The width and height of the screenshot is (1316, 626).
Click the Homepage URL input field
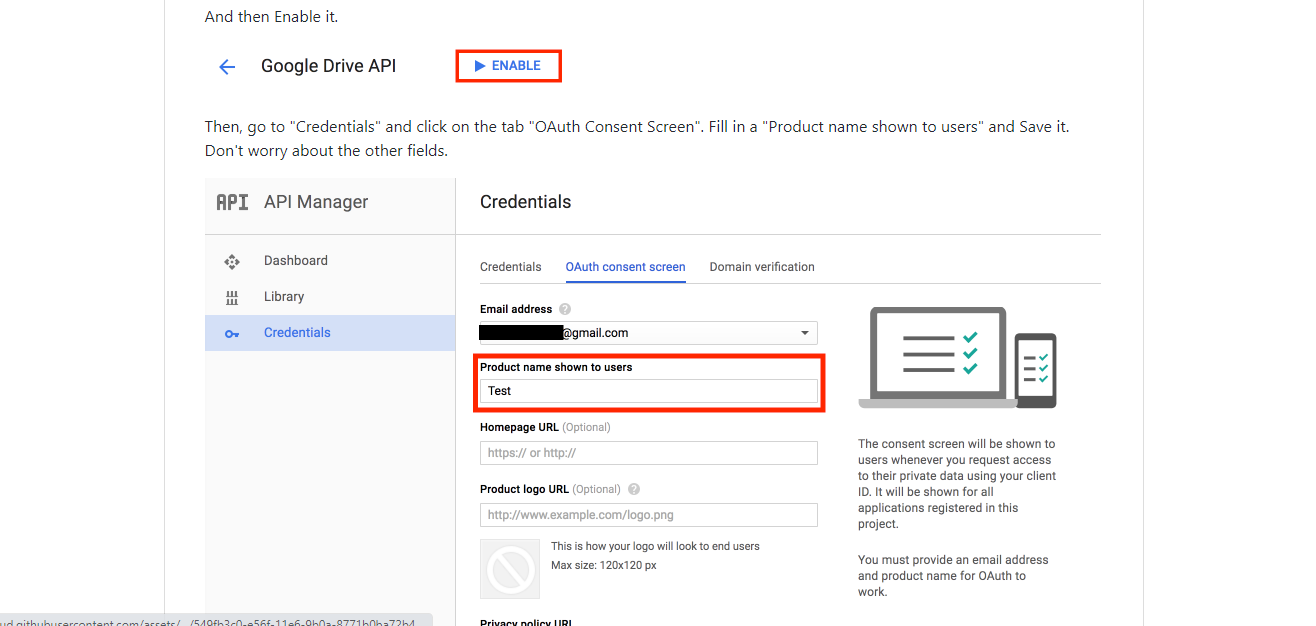649,453
